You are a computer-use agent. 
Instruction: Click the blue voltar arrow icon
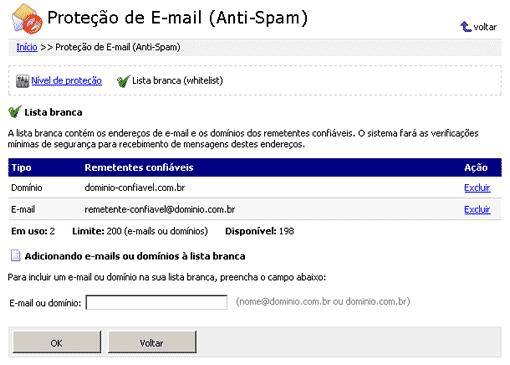click(x=466, y=27)
